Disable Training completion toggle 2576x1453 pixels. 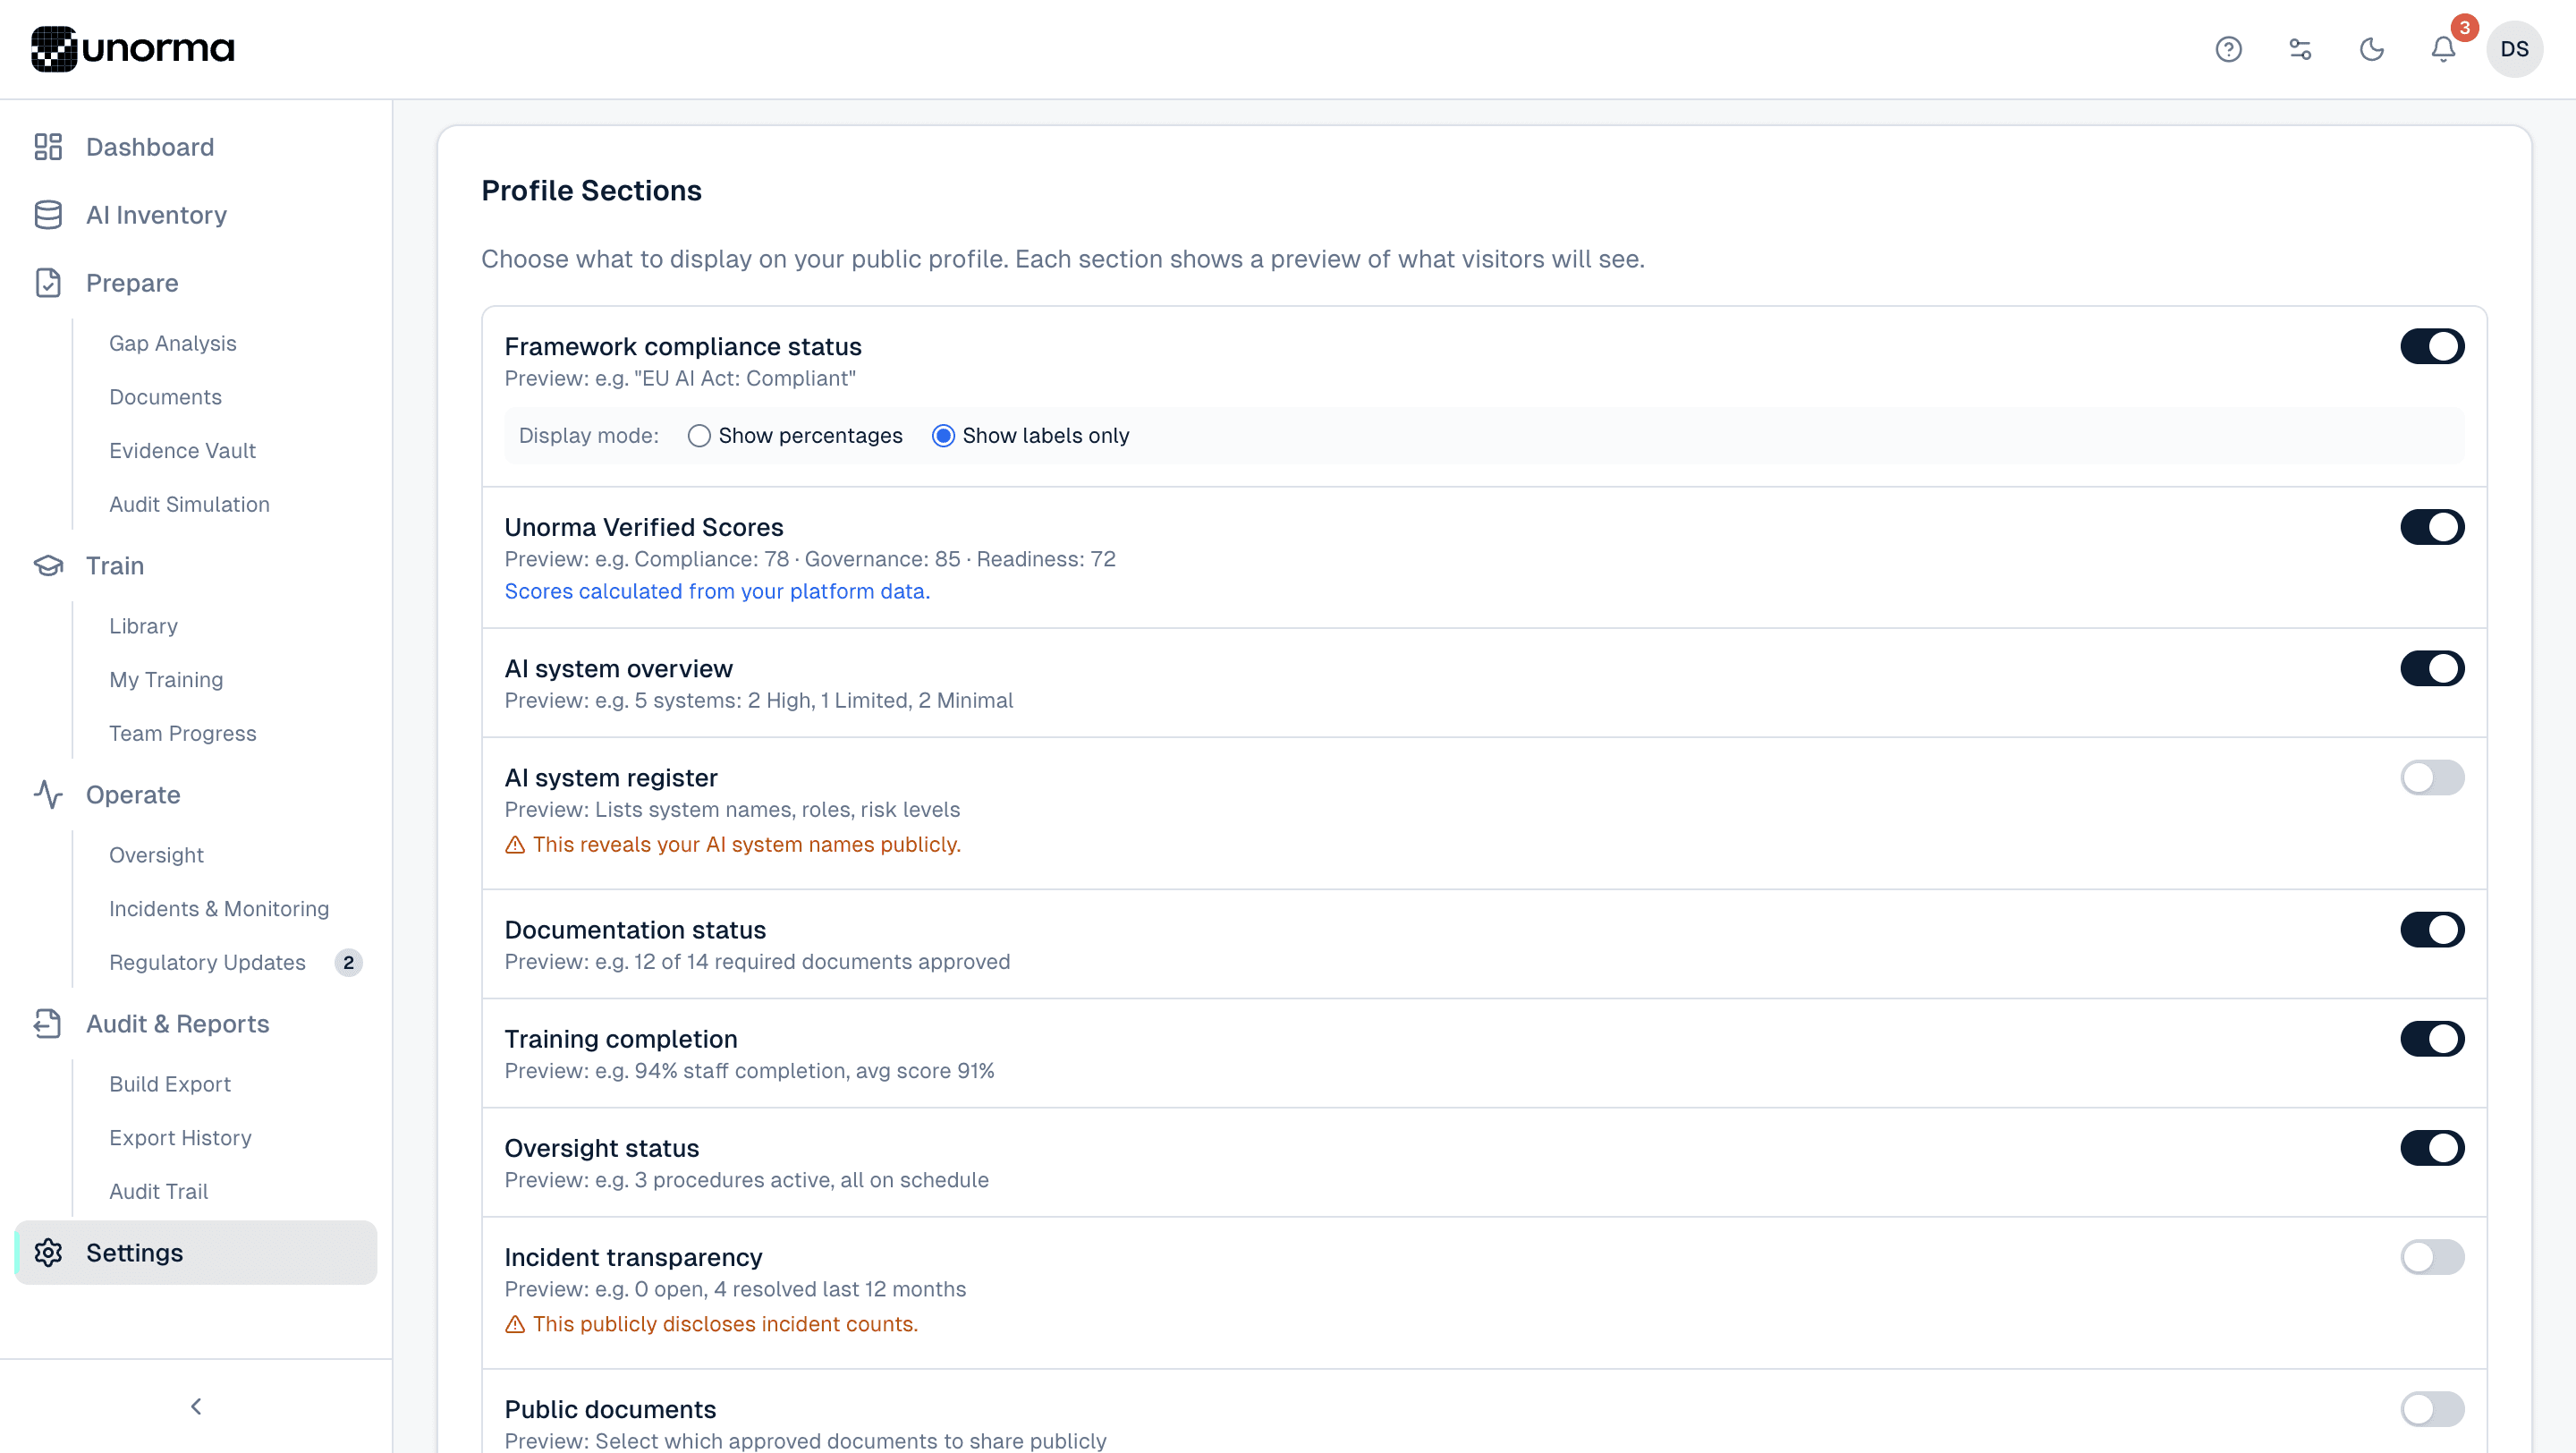2432,1039
